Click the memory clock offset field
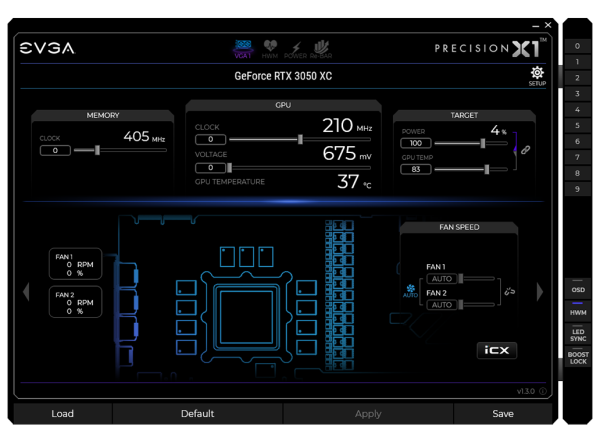Image resolution: width=600 pixels, height=427 pixels. coord(55,150)
